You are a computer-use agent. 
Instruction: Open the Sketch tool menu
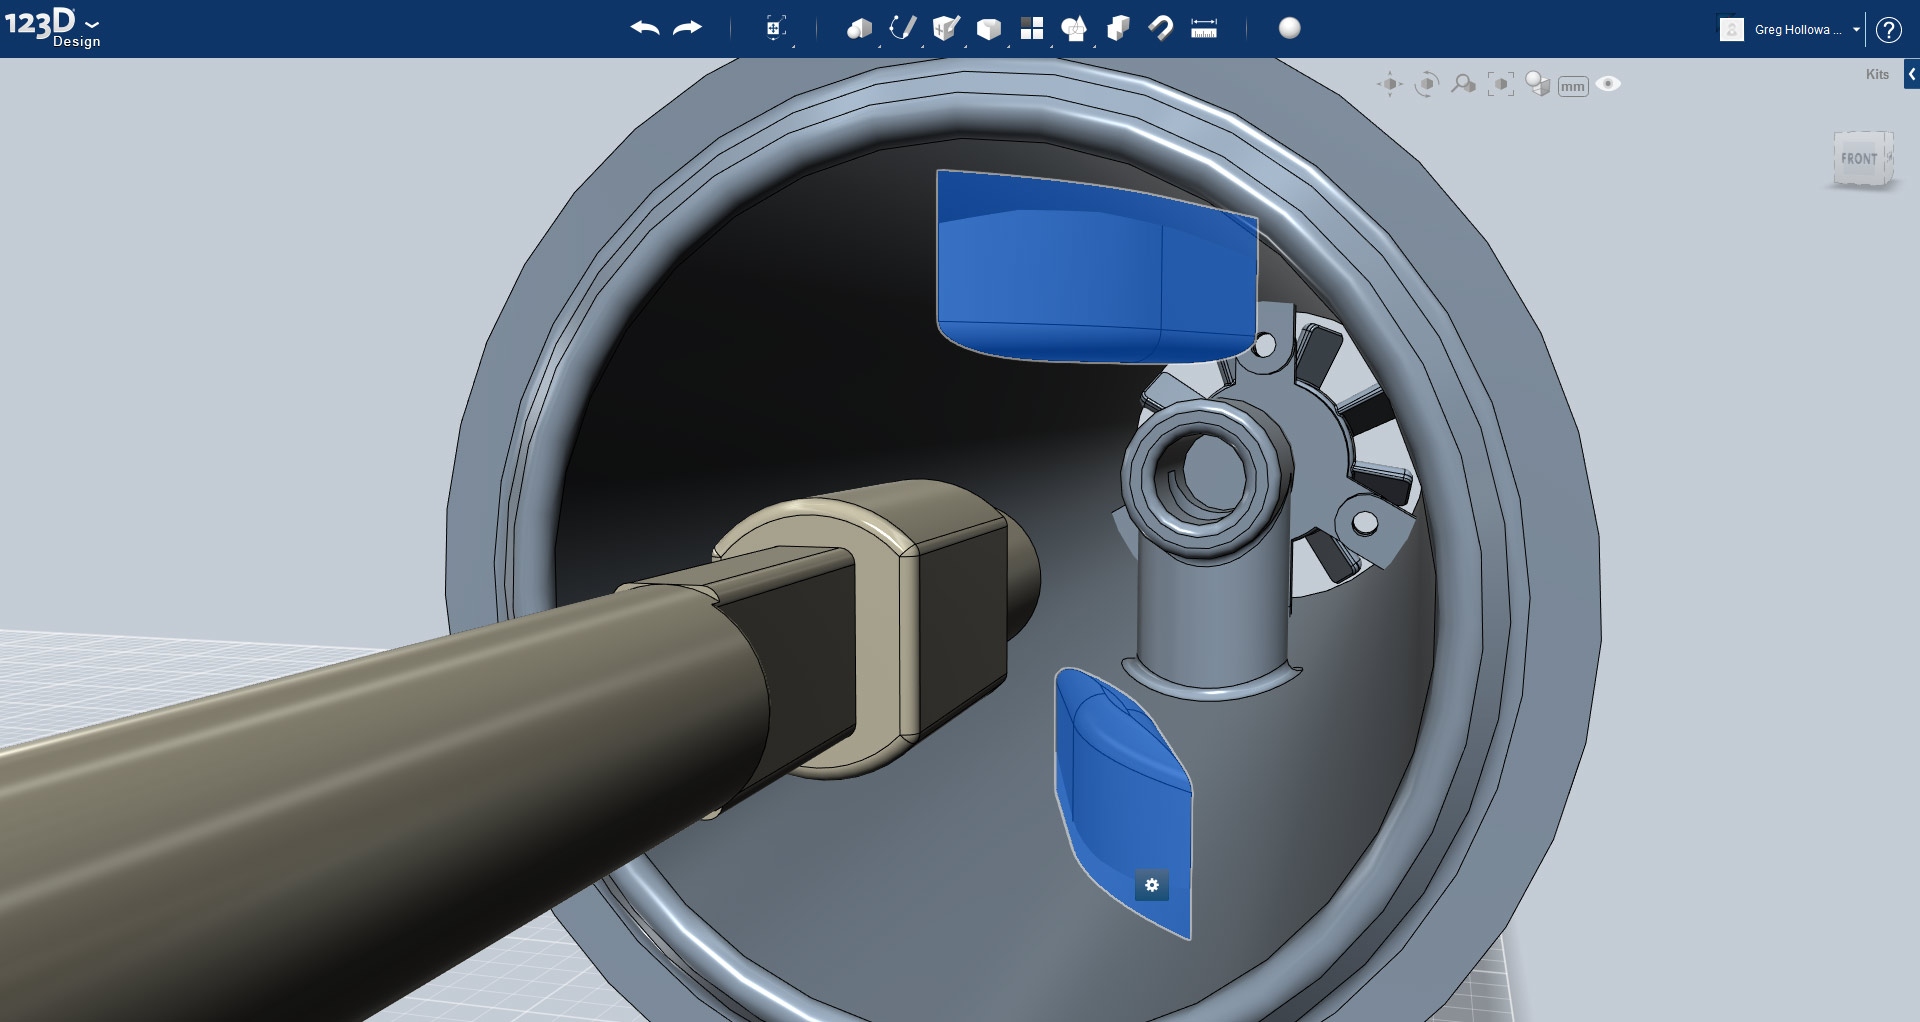(903, 28)
